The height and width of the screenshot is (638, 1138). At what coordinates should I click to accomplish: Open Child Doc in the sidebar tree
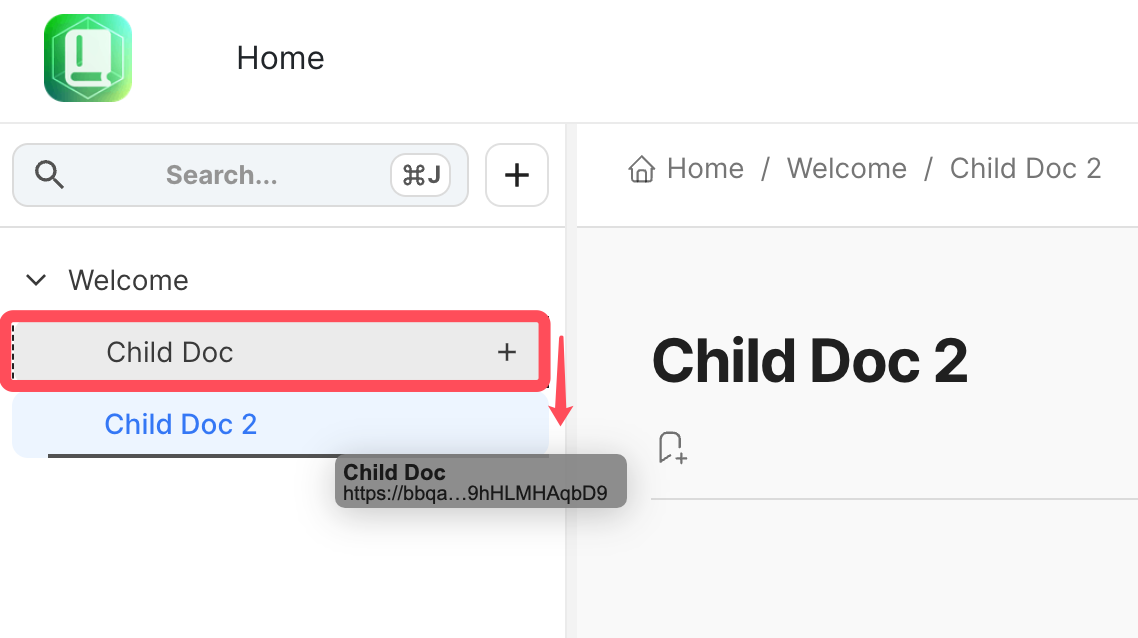(x=170, y=352)
